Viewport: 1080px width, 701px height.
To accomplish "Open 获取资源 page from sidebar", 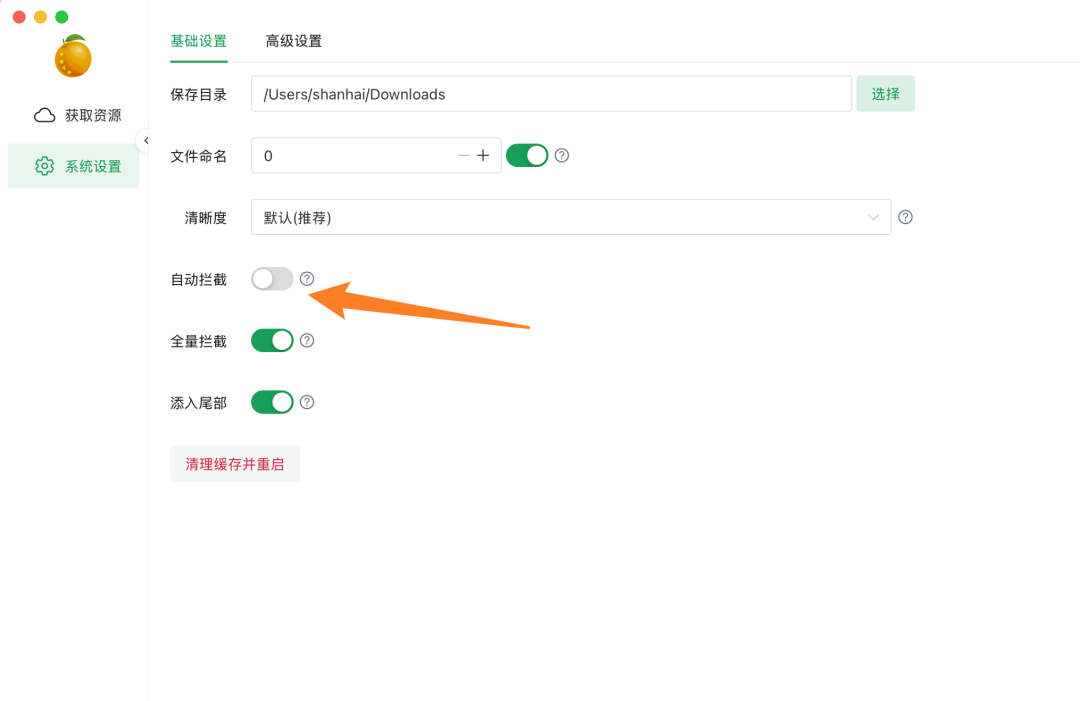I will (78, 115).
